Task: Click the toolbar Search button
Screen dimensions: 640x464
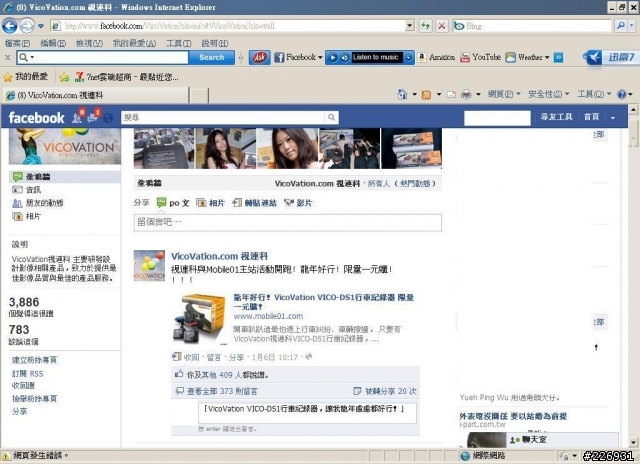Action: pos(211,58)
